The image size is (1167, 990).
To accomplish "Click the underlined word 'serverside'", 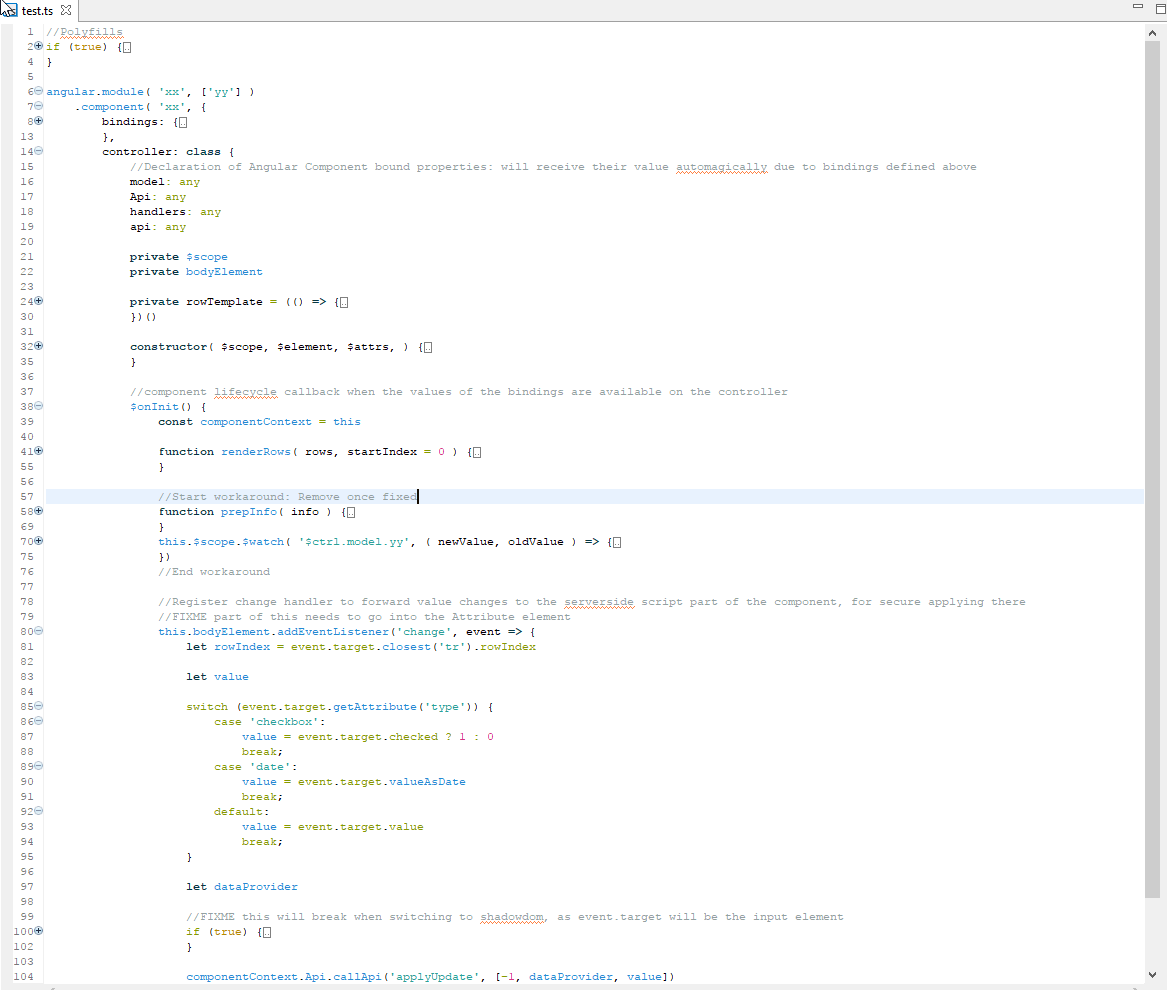I will (599, 601).
